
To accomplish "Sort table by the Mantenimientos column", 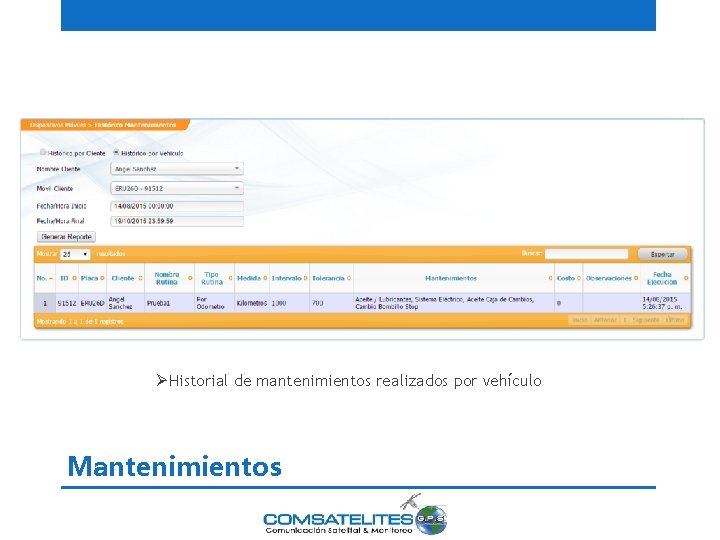I will pos(454,278).
